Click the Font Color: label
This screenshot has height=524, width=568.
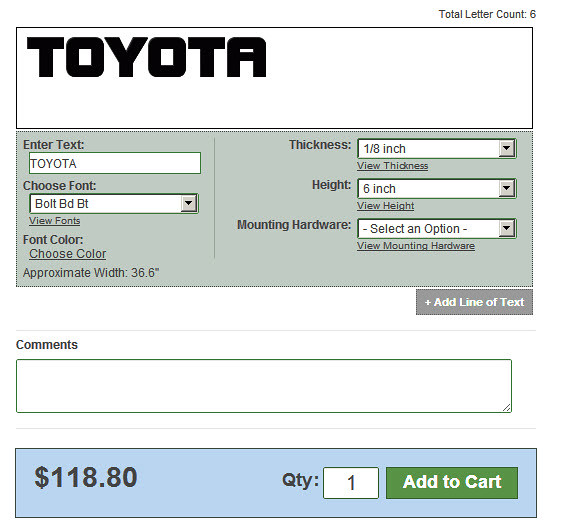coord(53,240)
